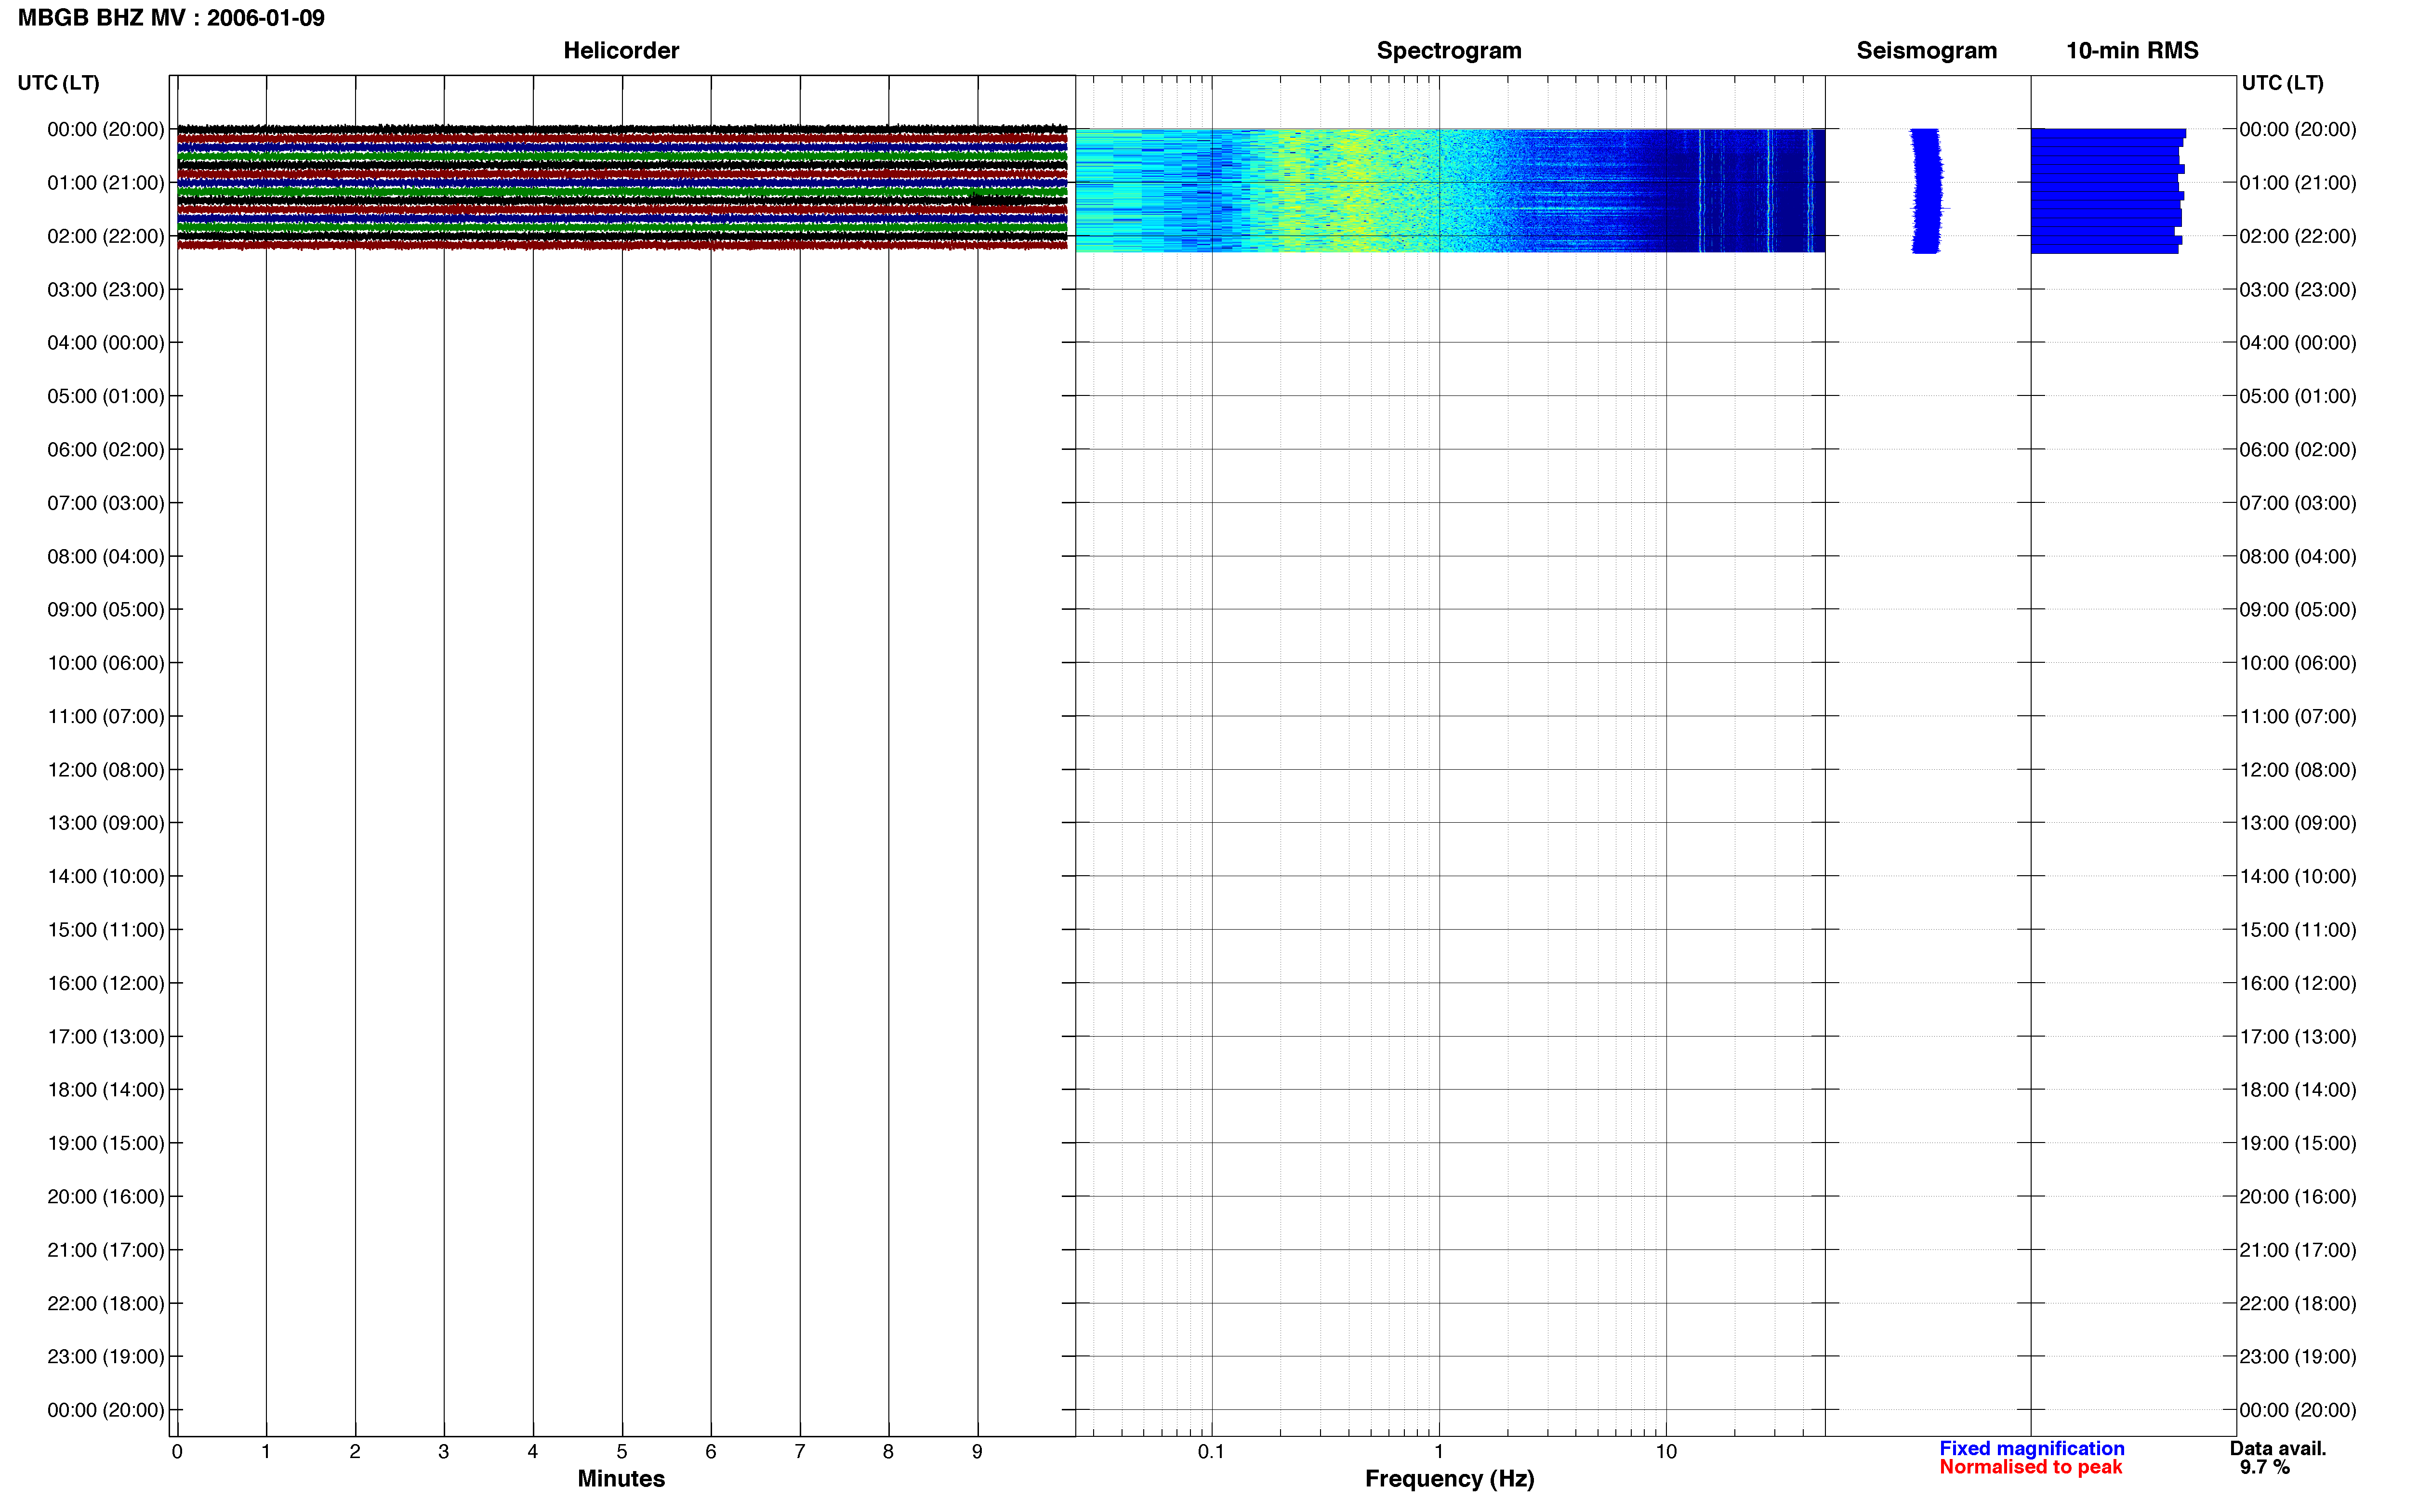Click 13:00 (09:00) on the right time axis
Viewport: 2418px width, 1512px height.
point(2298,823)
